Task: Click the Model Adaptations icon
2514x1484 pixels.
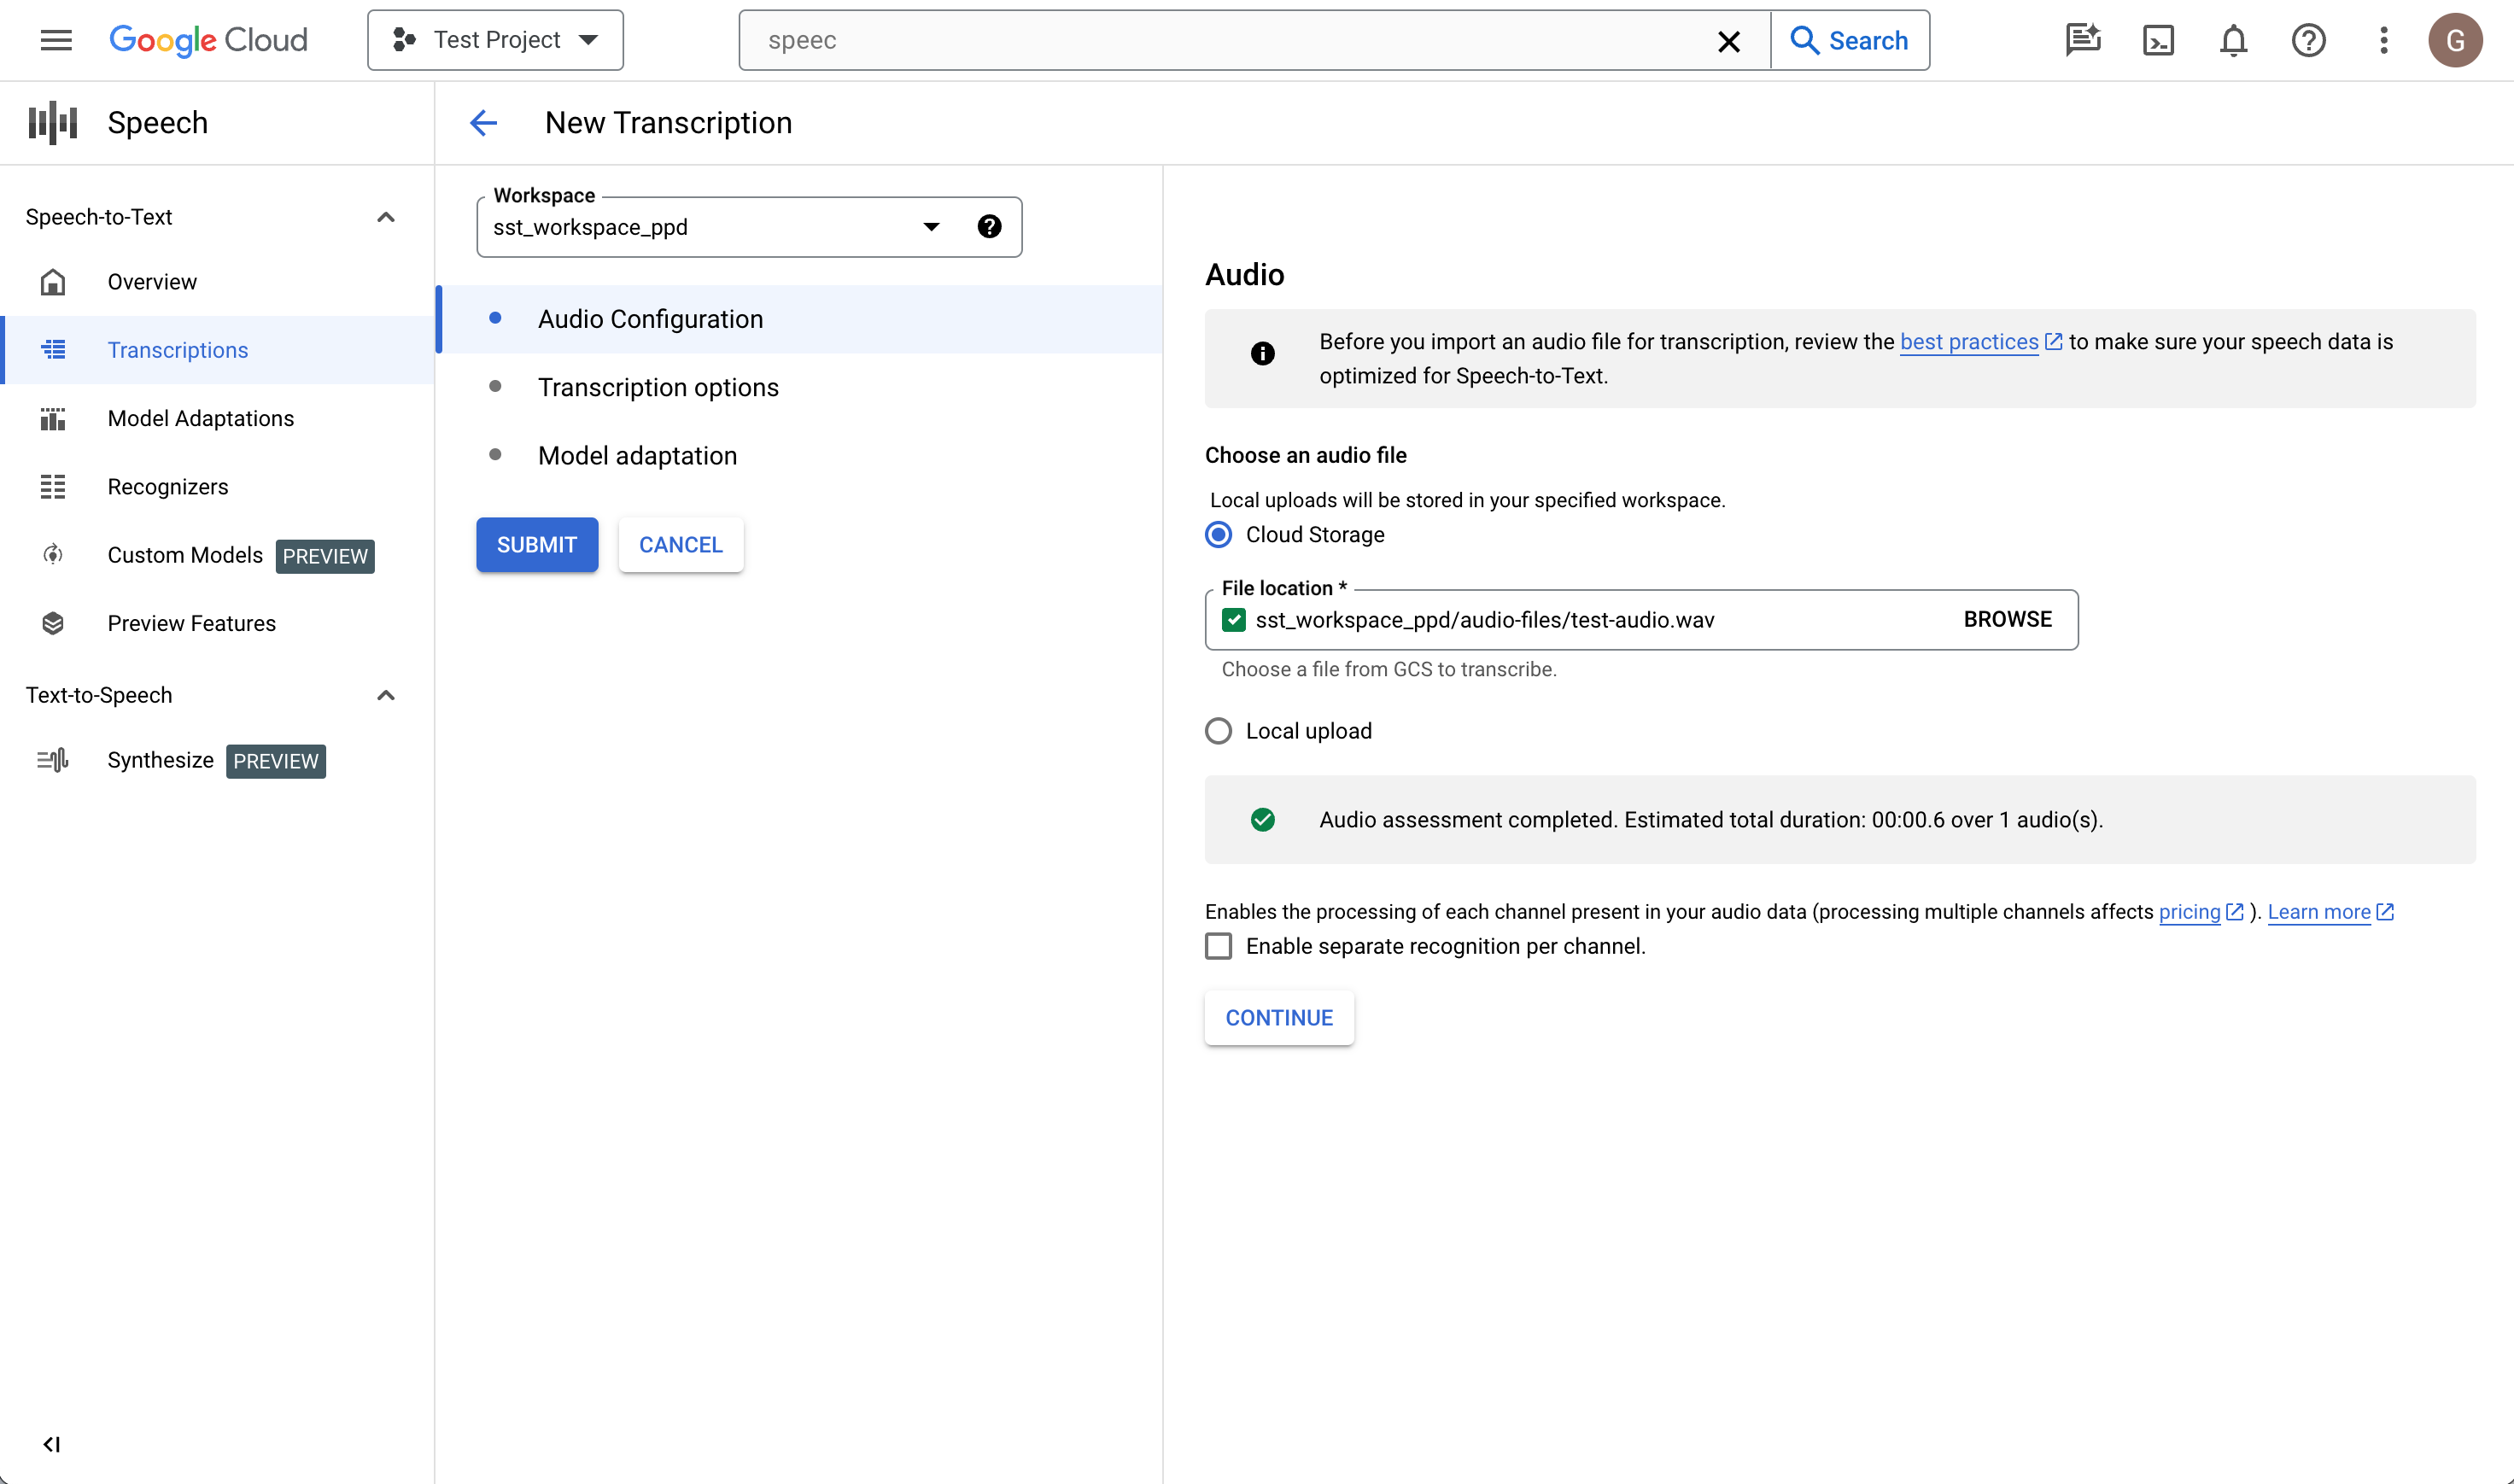Action: [51, 418]
